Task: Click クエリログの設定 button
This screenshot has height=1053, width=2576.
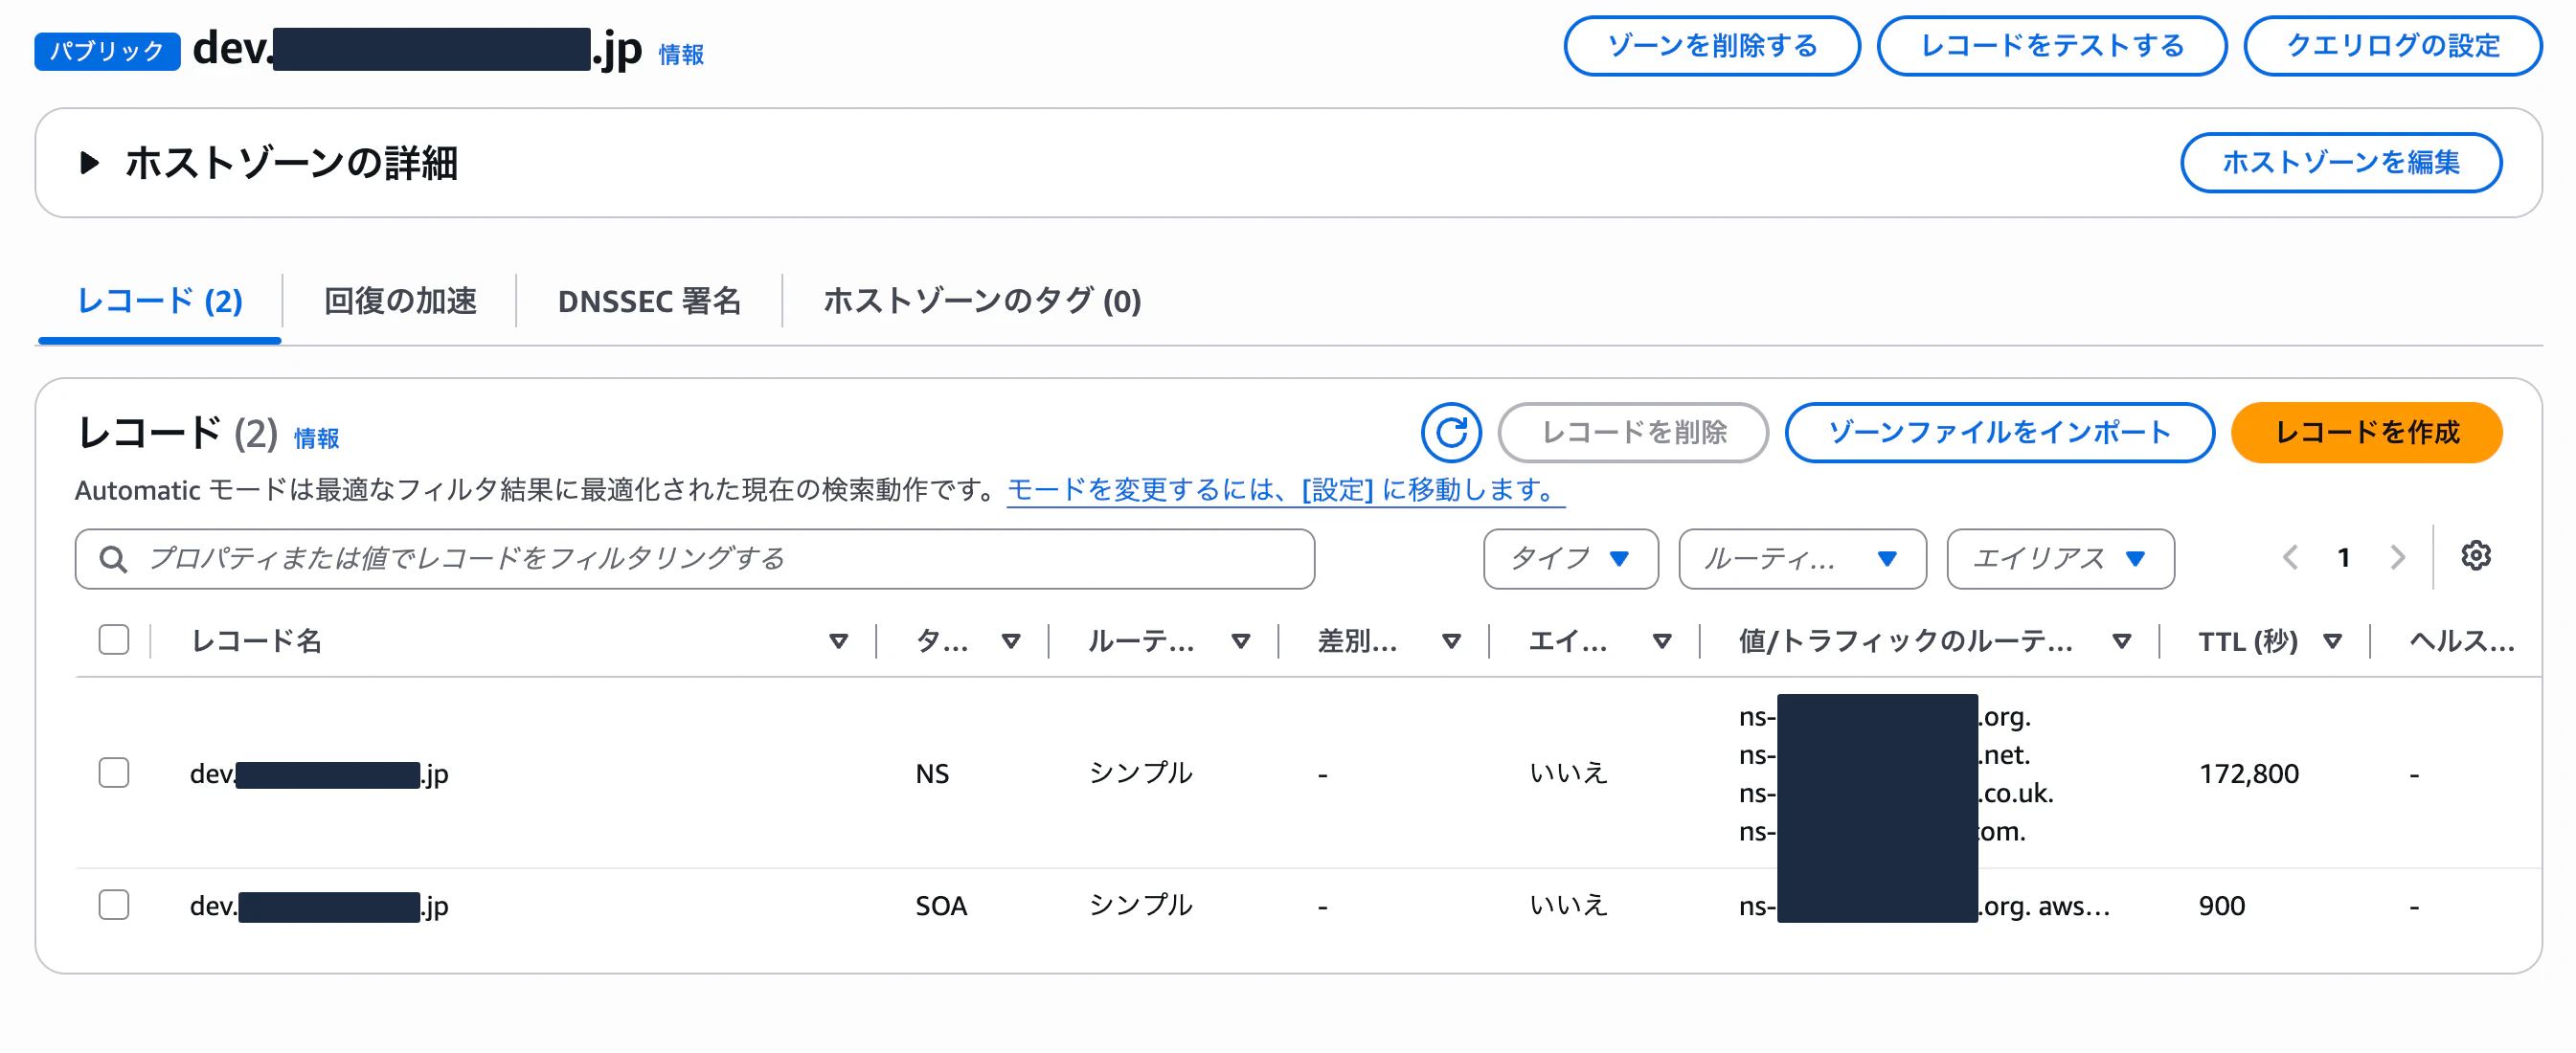Action: tap(2393, 46)
